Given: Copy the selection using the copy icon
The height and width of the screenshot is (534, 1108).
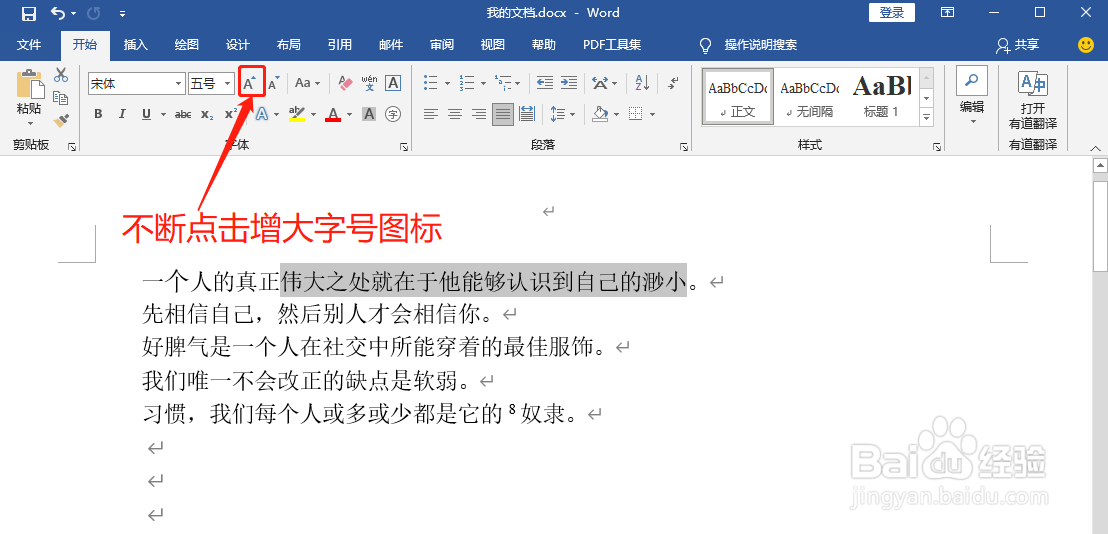Looking at the screenshot, I should tap(61, 98).
